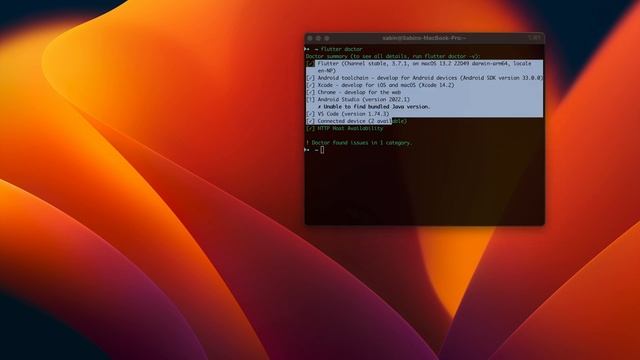The width and height of the screenshot is (640, 360).
Task: Click the terminal window title bar
Action: pos(424,38)
